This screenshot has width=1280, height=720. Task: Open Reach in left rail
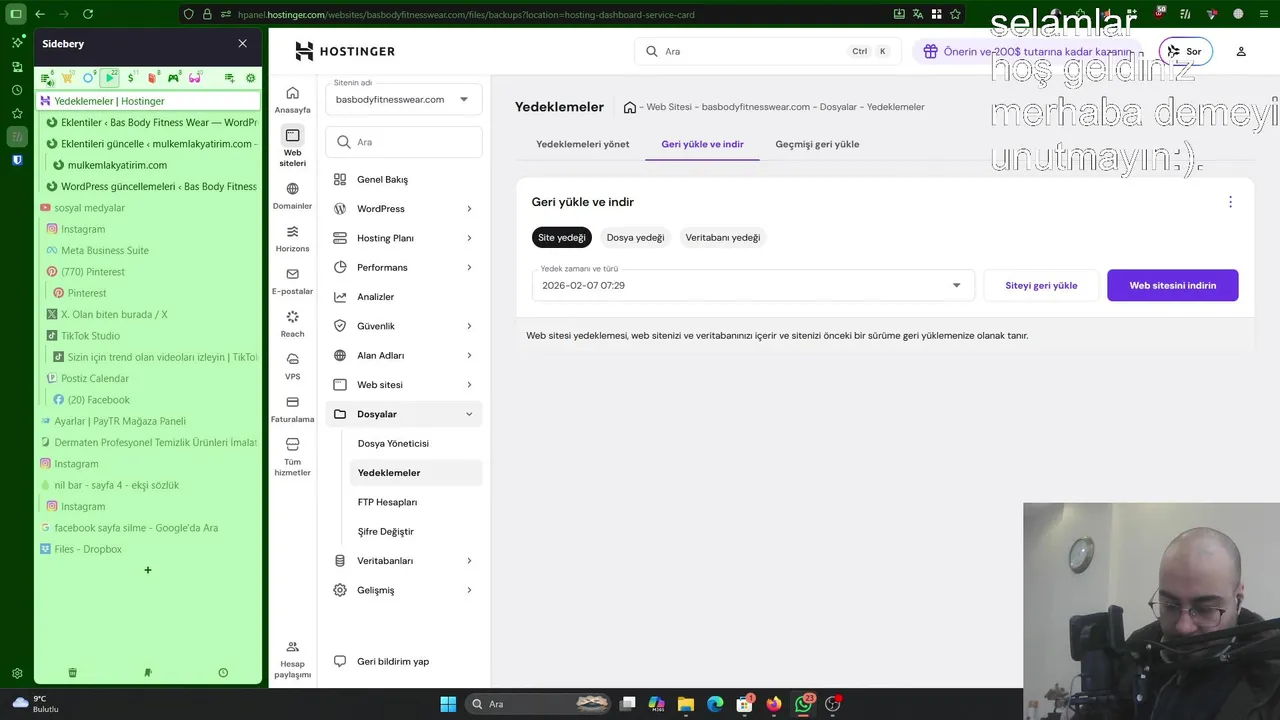(x=292, y=324)
